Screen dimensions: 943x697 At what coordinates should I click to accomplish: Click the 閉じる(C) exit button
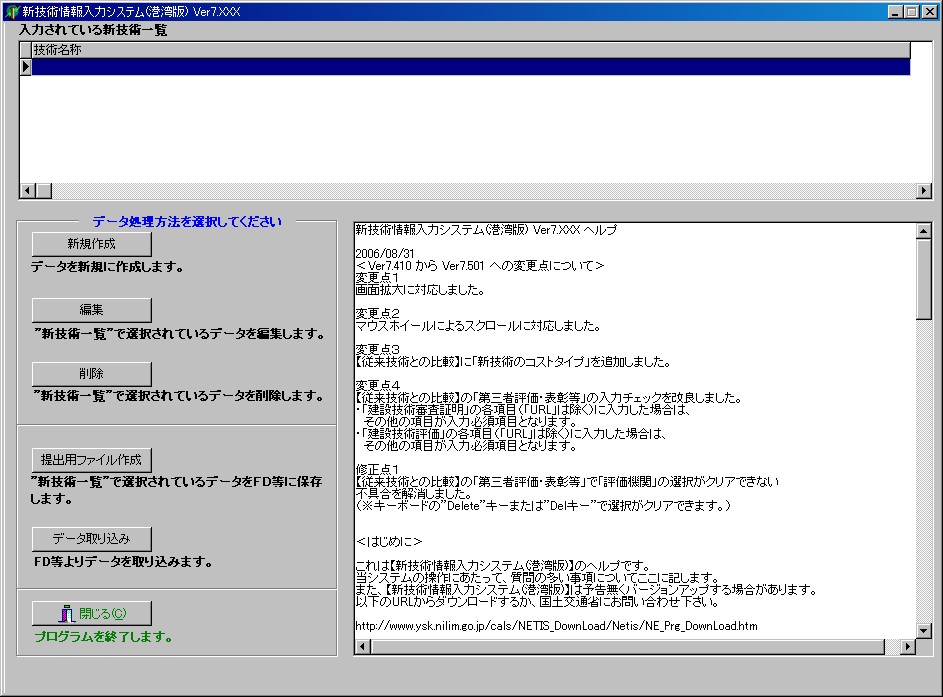92,614
